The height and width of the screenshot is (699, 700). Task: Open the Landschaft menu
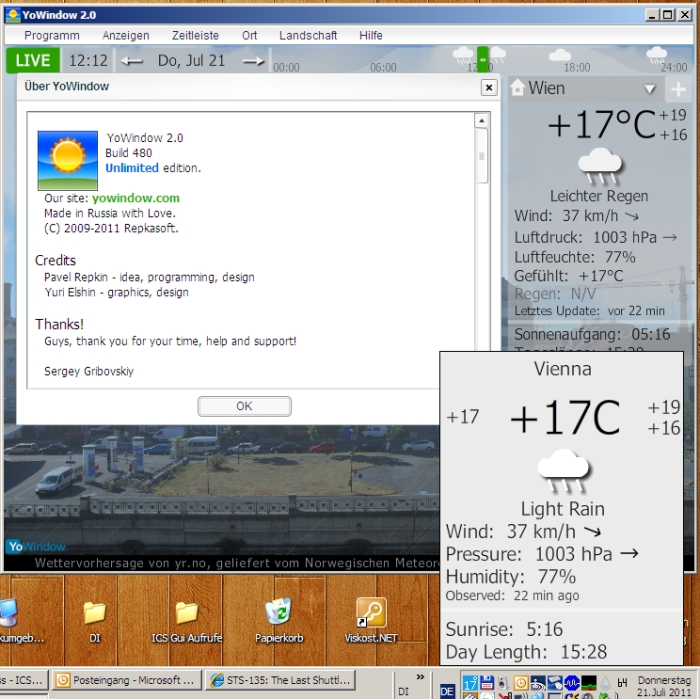tap(308, 35)
